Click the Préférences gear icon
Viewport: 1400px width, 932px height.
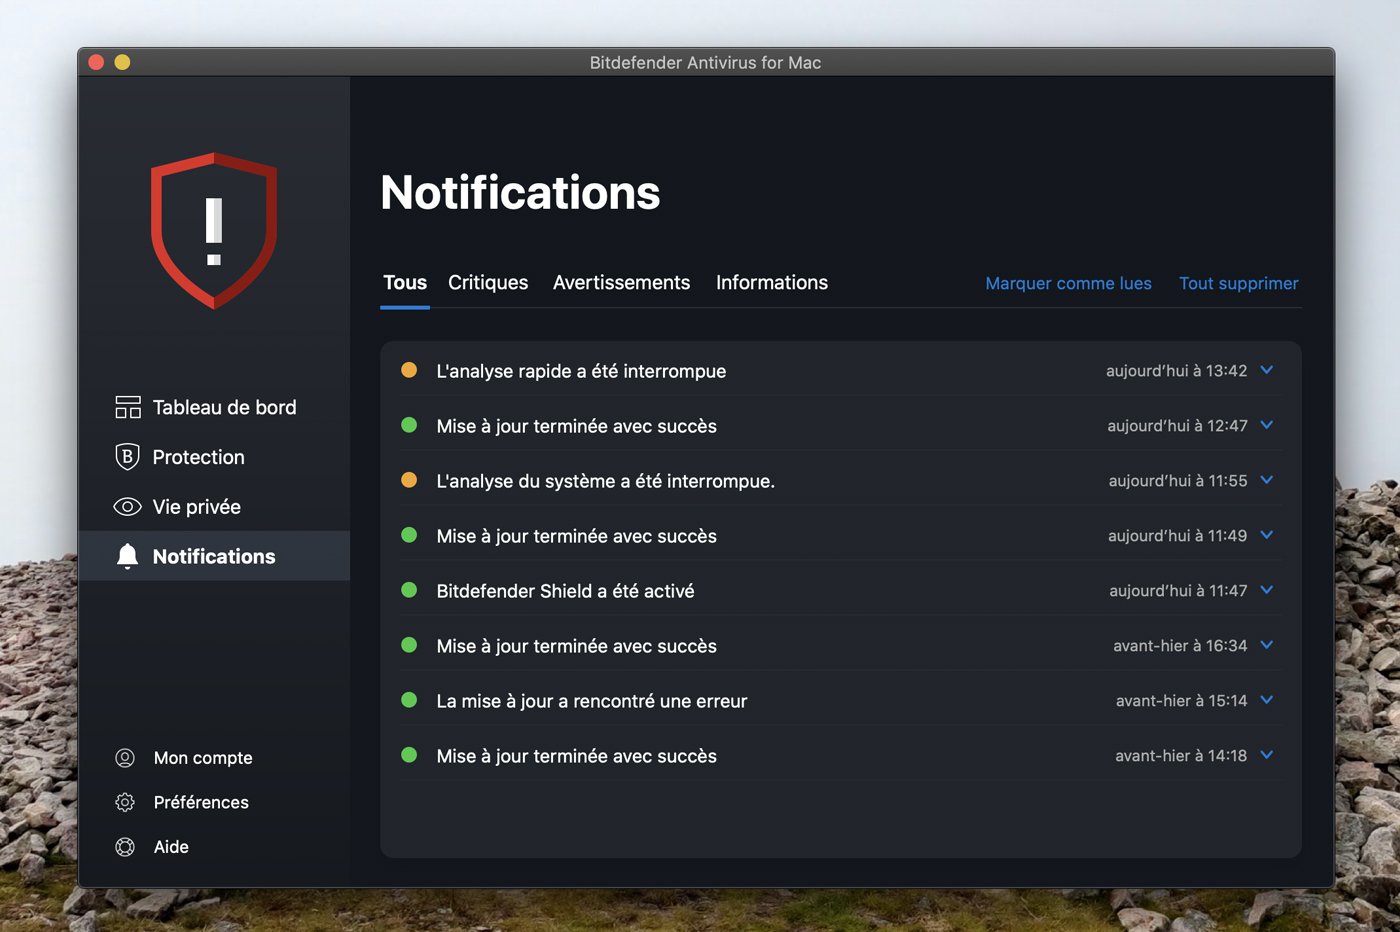click(x=125, y=802)
